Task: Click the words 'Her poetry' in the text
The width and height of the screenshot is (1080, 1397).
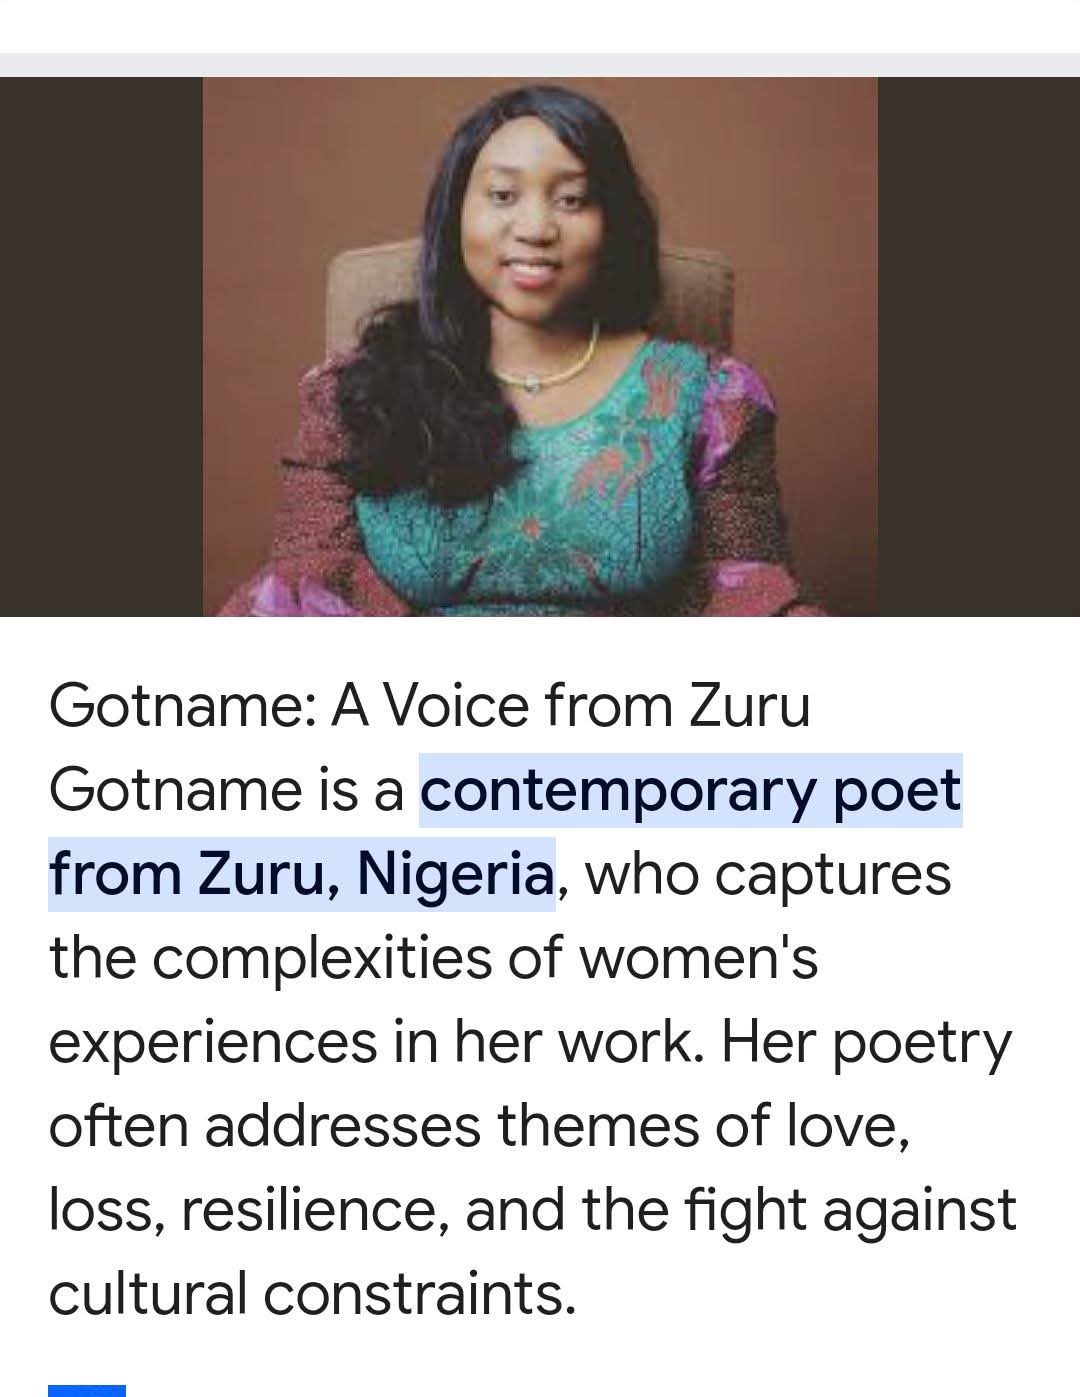Action: coord(866,1042)
